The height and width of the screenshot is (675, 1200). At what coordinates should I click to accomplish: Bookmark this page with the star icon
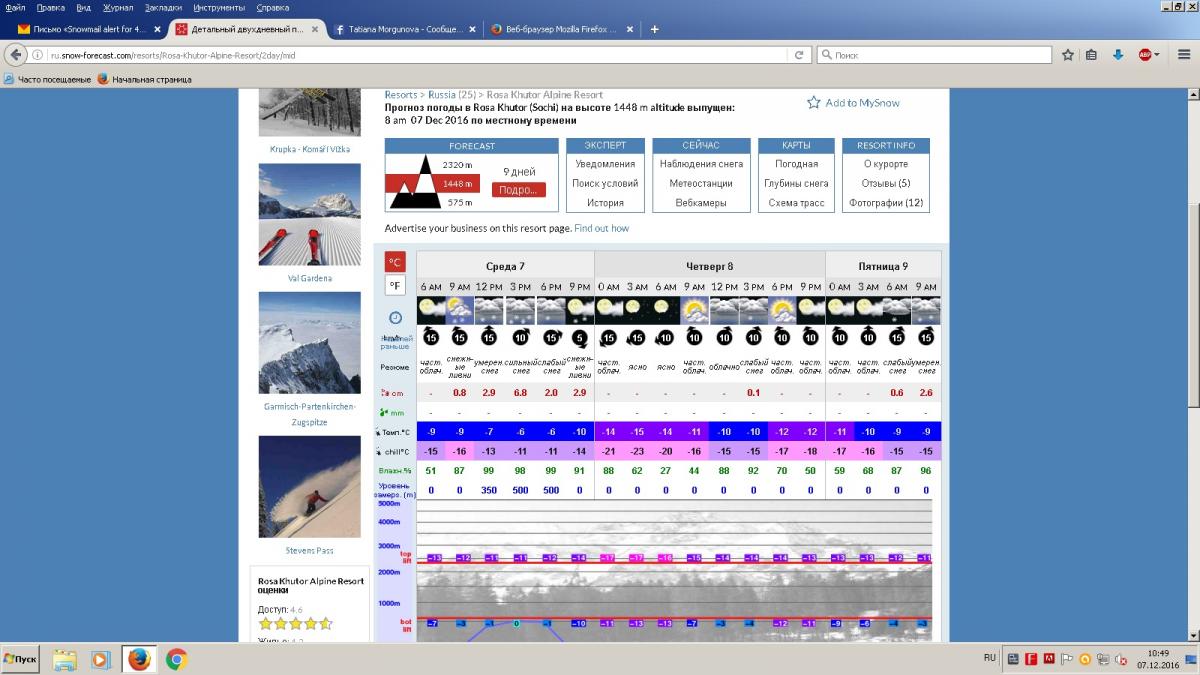[1067, 55]
